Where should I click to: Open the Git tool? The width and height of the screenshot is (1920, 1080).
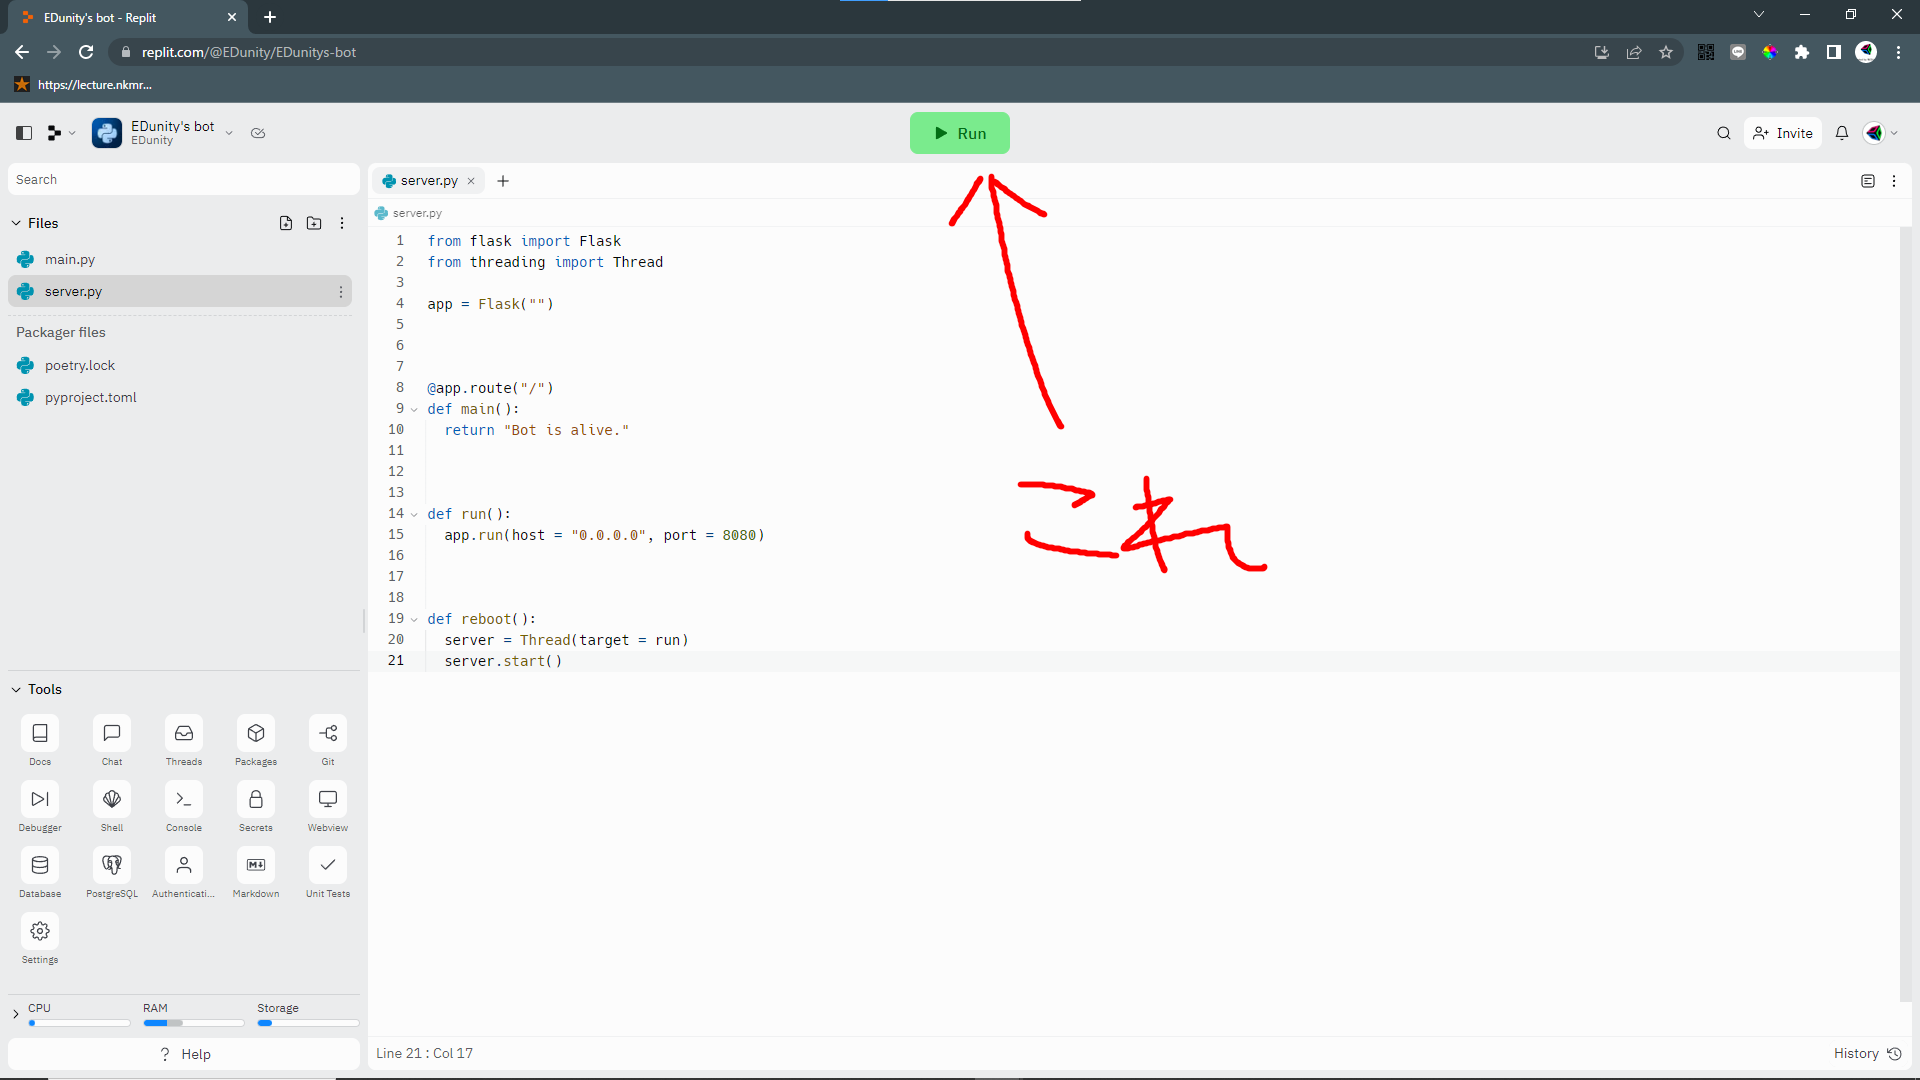tap(328, 734)
